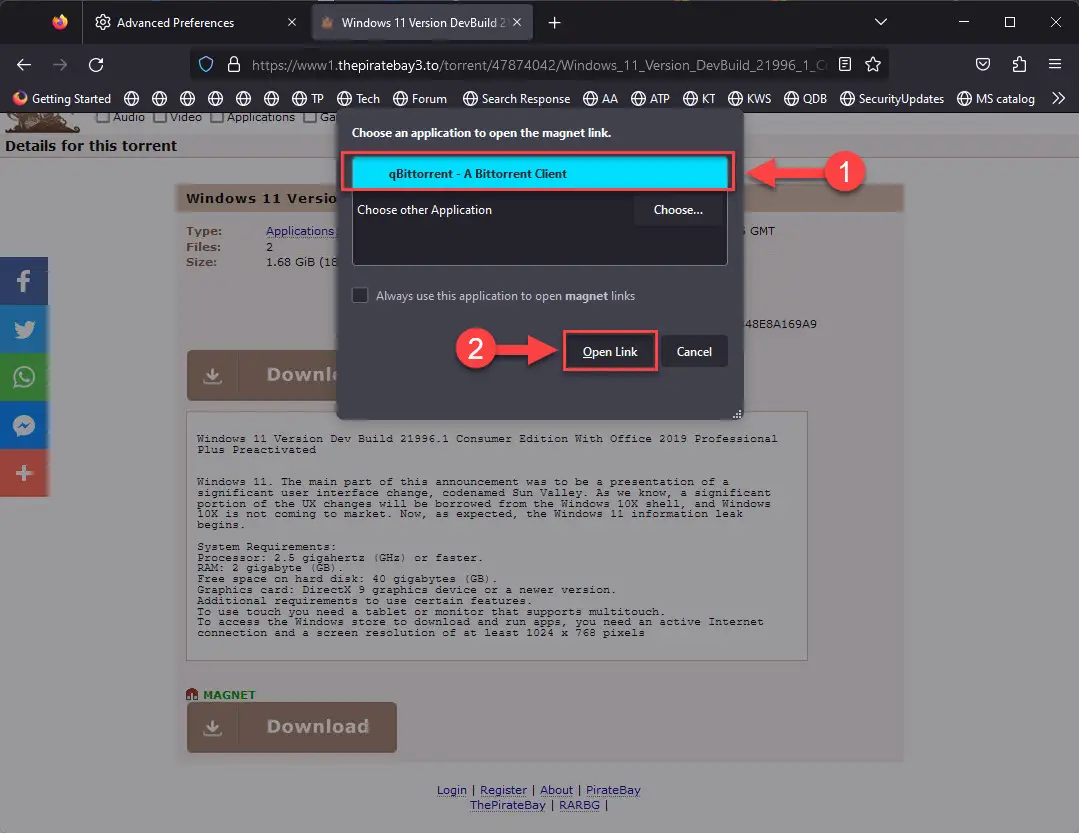Open more share options plus icon
1079x833 pixels.
click(x=24, y=473)
